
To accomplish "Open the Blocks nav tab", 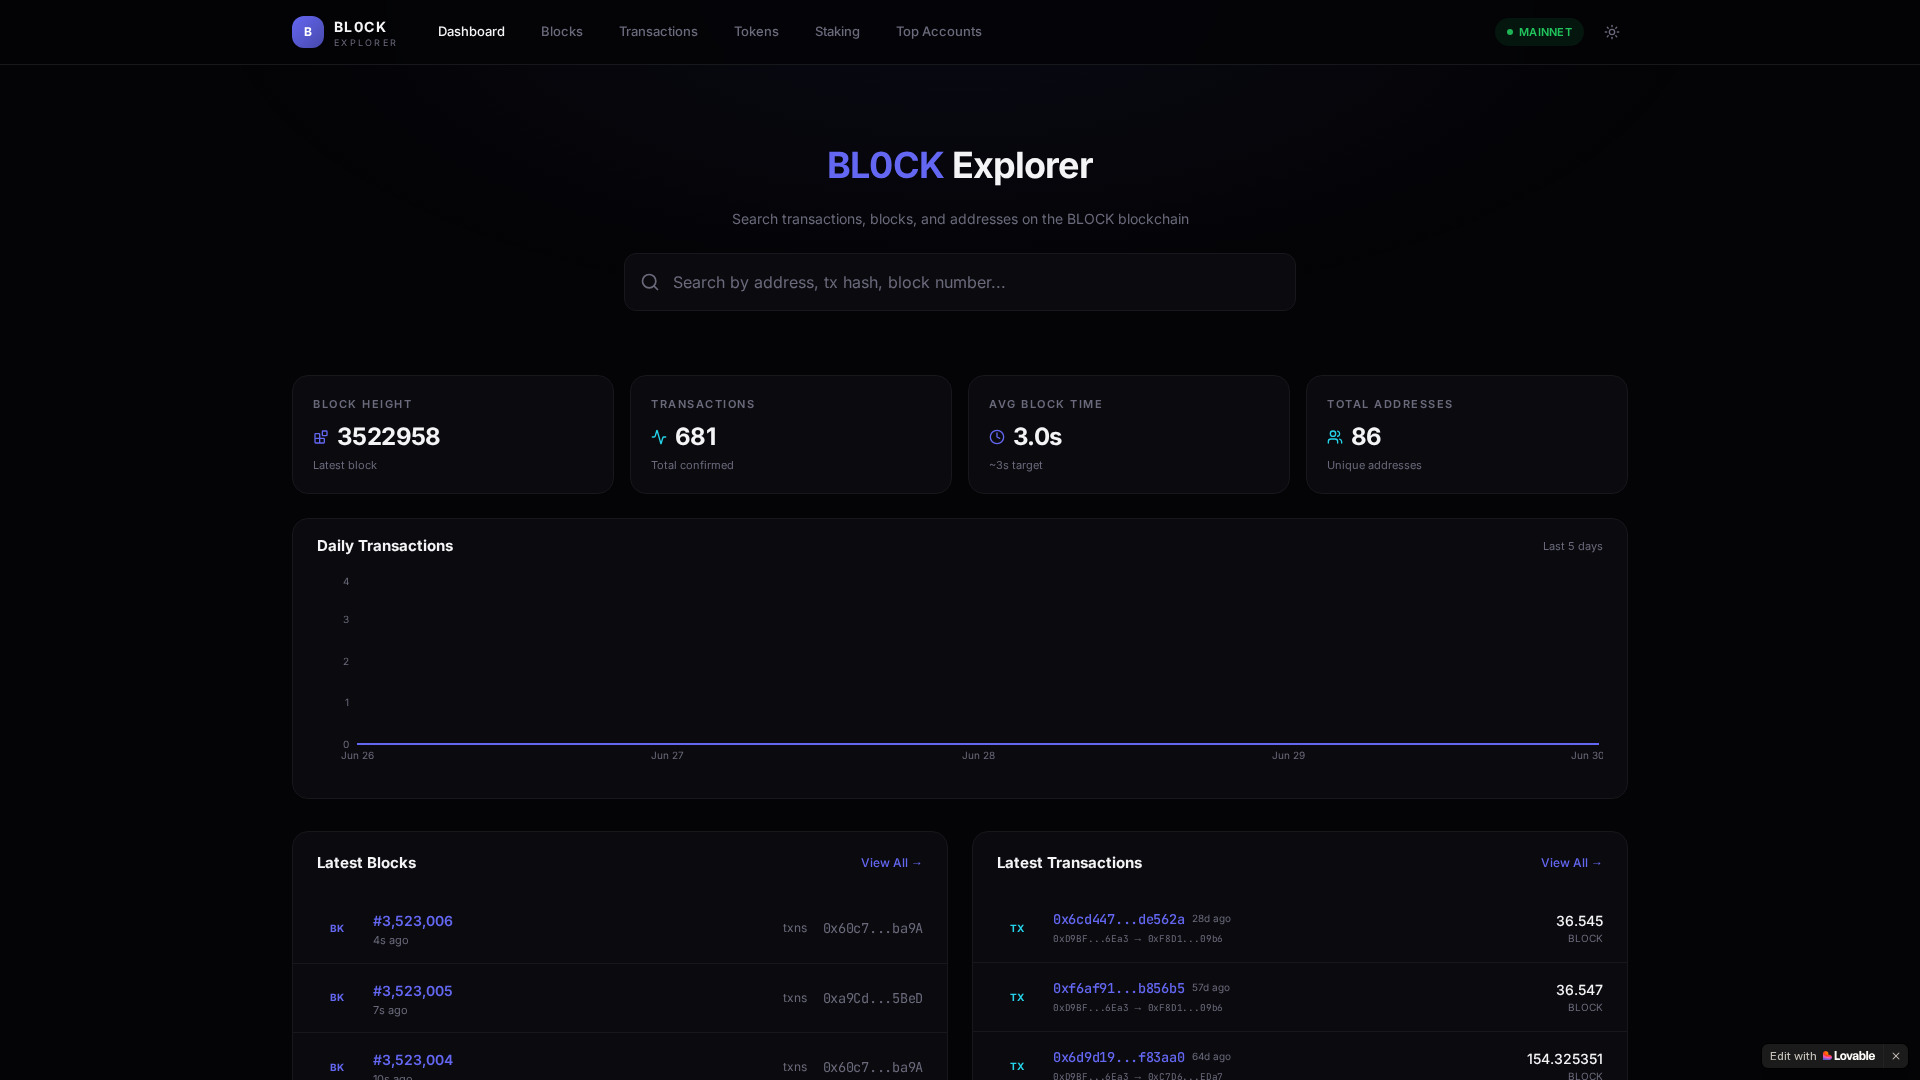I will point(562,32).
